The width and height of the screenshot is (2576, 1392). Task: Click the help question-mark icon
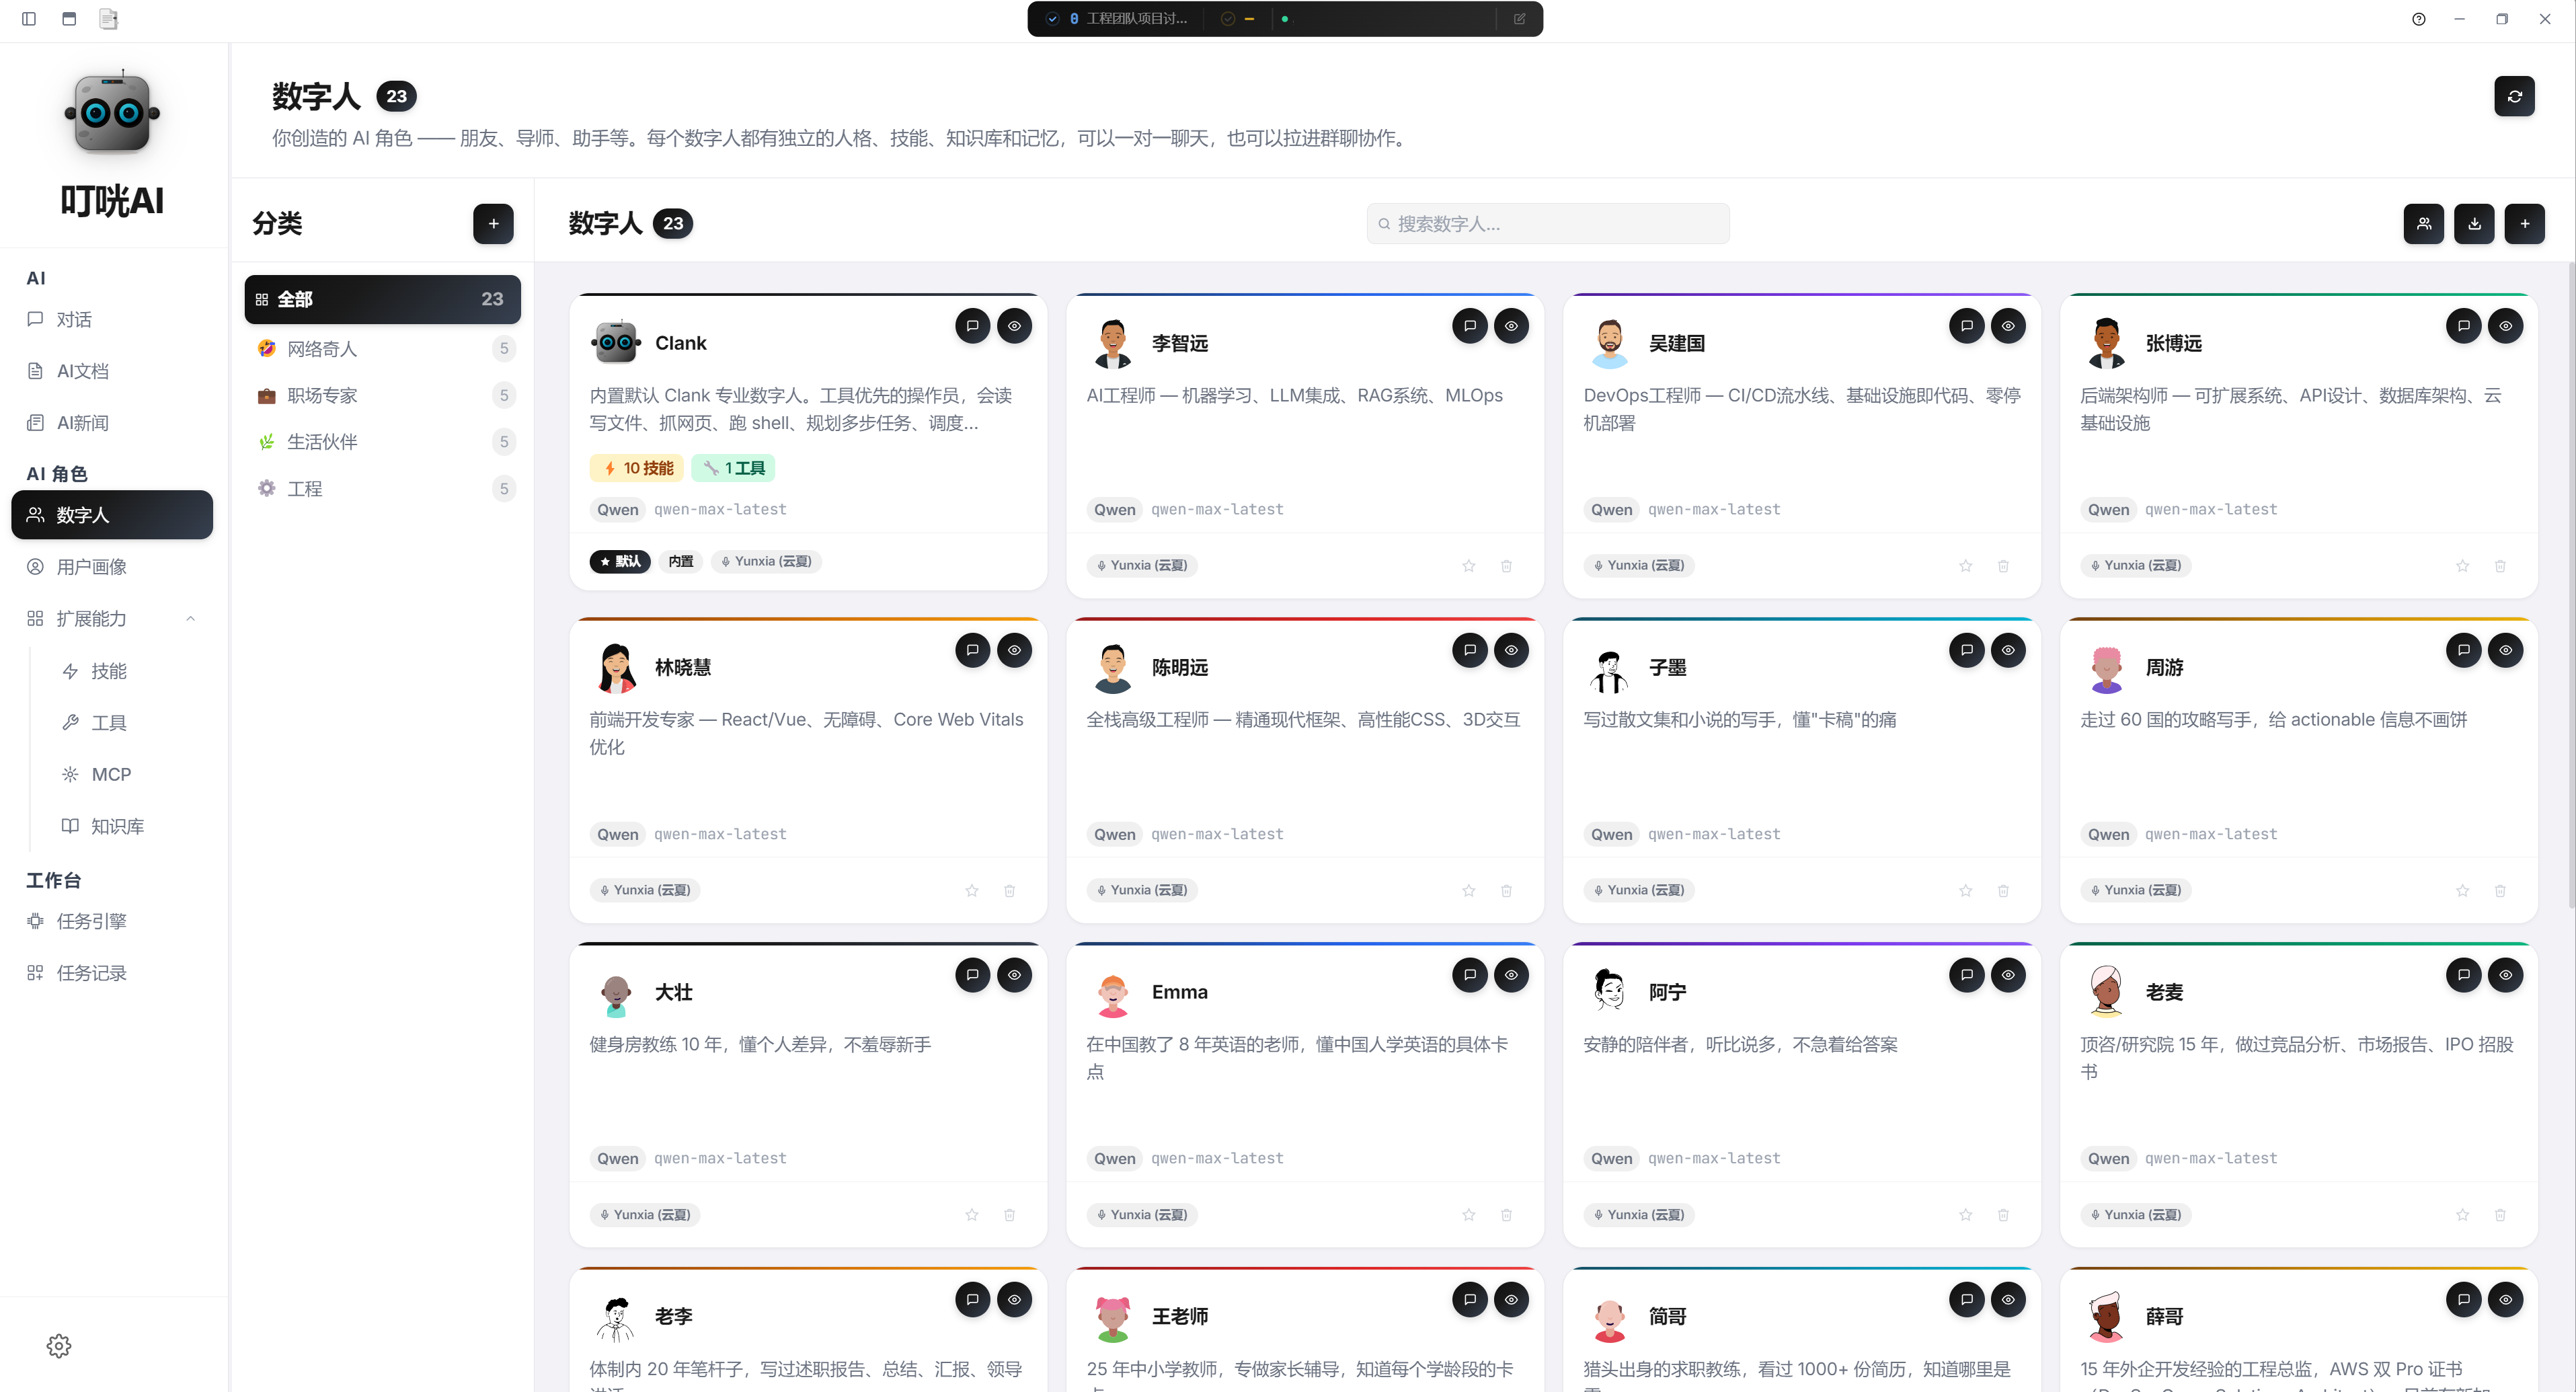tap(2418, 19)
